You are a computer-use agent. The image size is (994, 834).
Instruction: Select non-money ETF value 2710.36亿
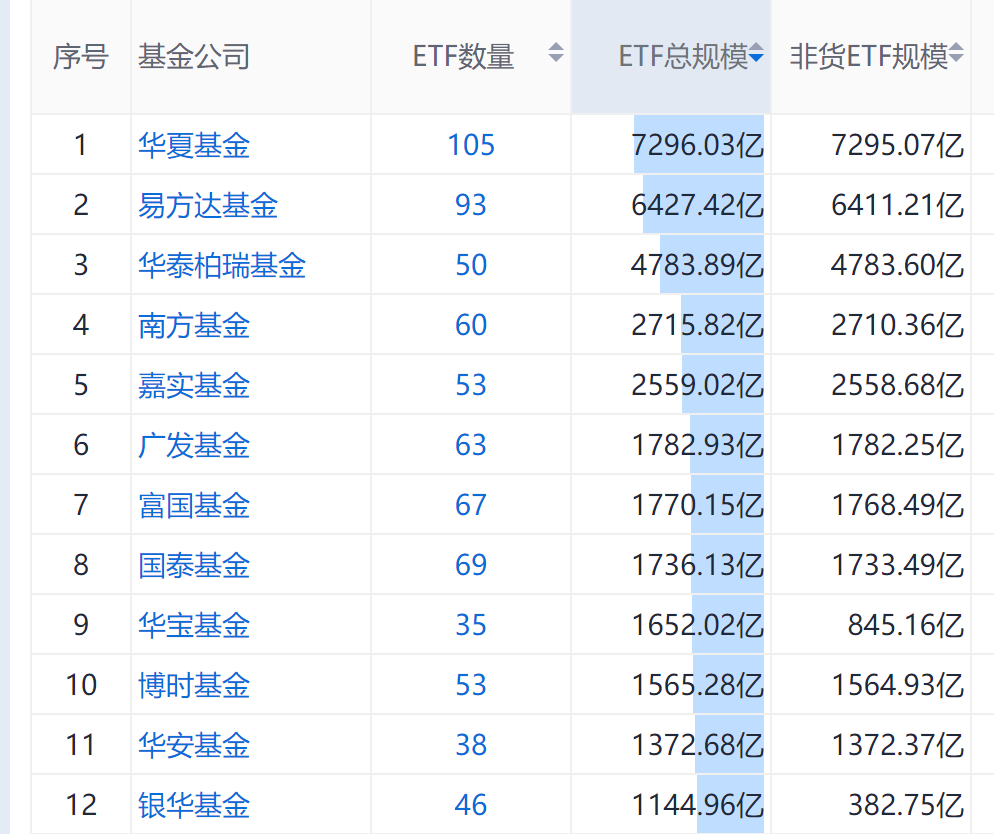pyautogui.click(x=898, y=325)
